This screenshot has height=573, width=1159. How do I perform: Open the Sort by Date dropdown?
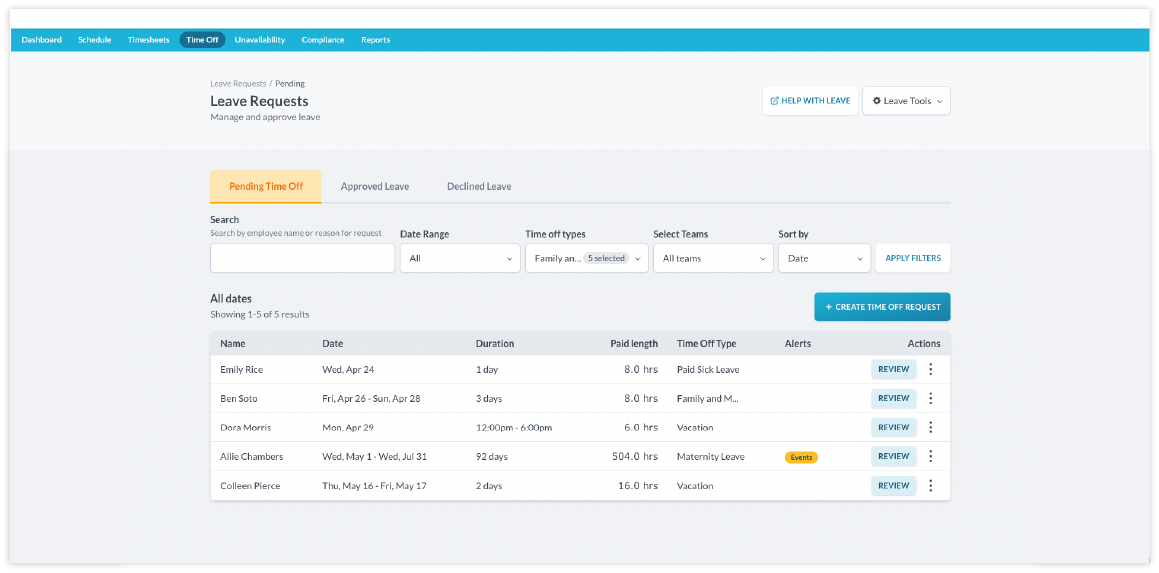(824, 258)
